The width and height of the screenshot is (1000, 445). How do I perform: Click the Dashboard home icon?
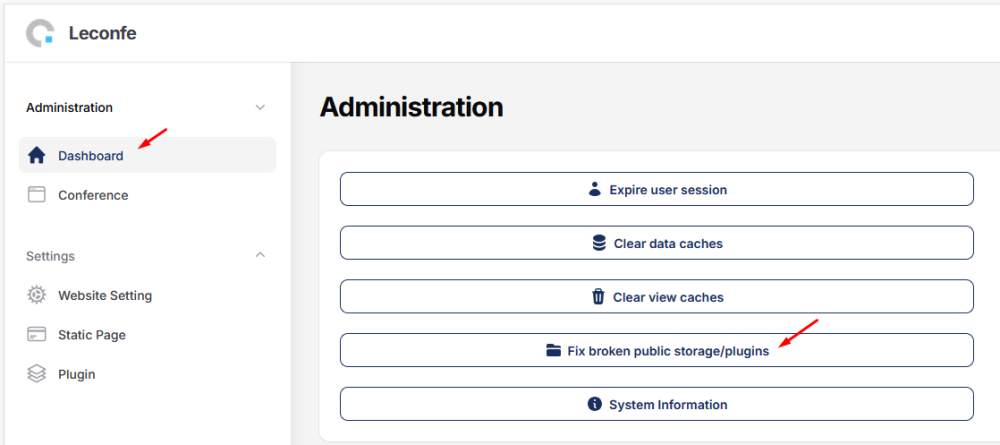[x=37, y=156]
